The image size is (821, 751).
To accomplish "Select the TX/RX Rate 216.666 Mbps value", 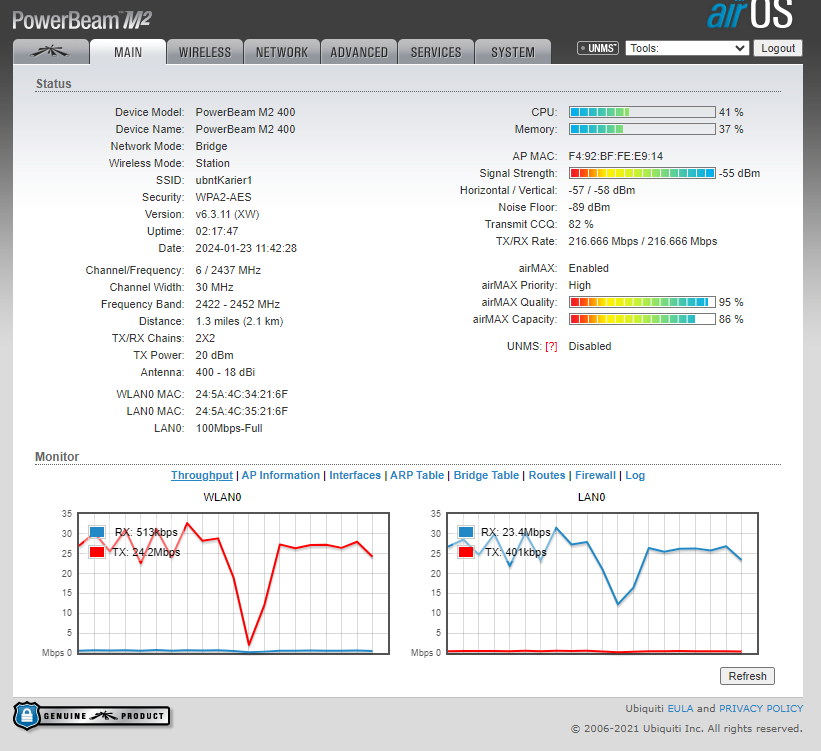I will coord(643,241).
